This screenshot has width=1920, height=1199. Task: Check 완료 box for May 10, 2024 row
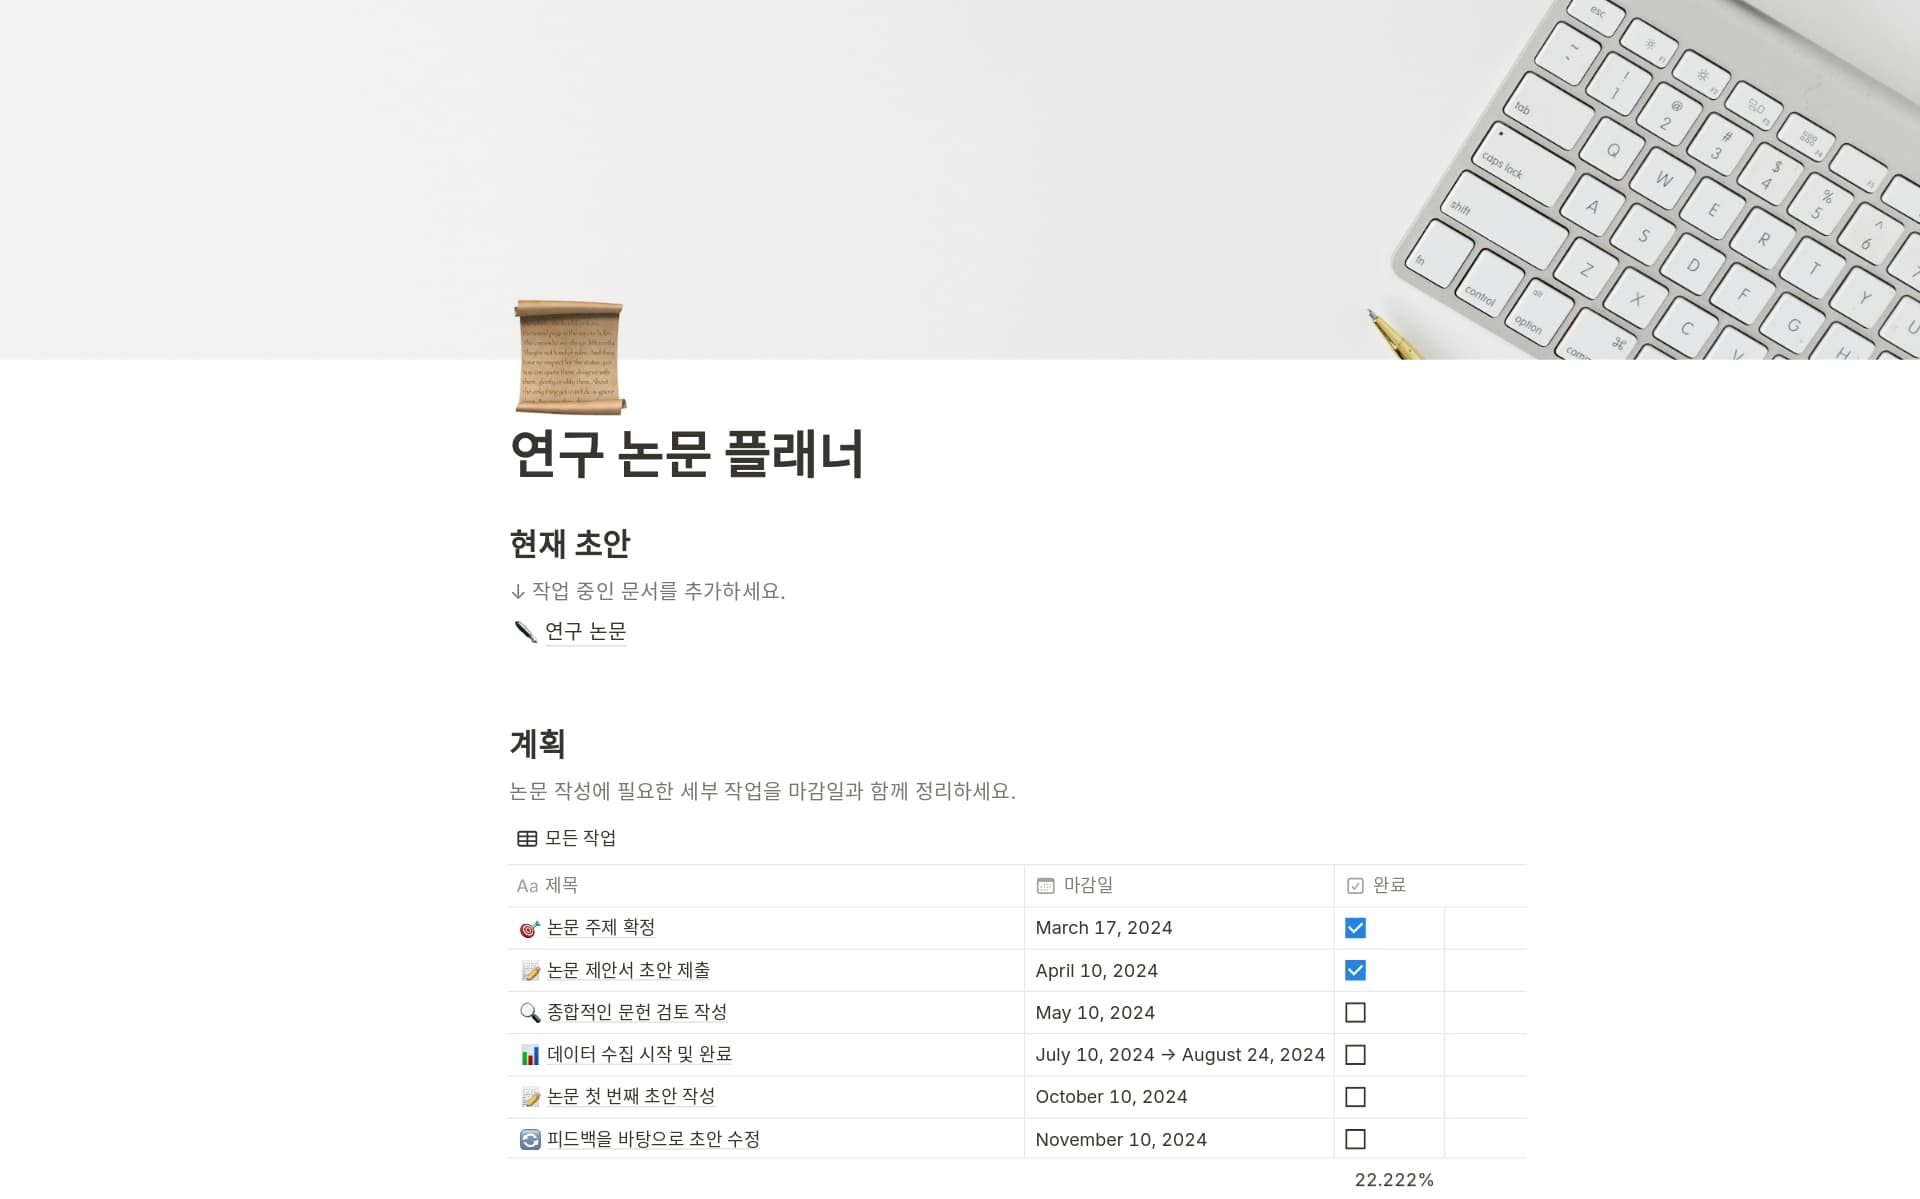click(x=1355, y=1012)
